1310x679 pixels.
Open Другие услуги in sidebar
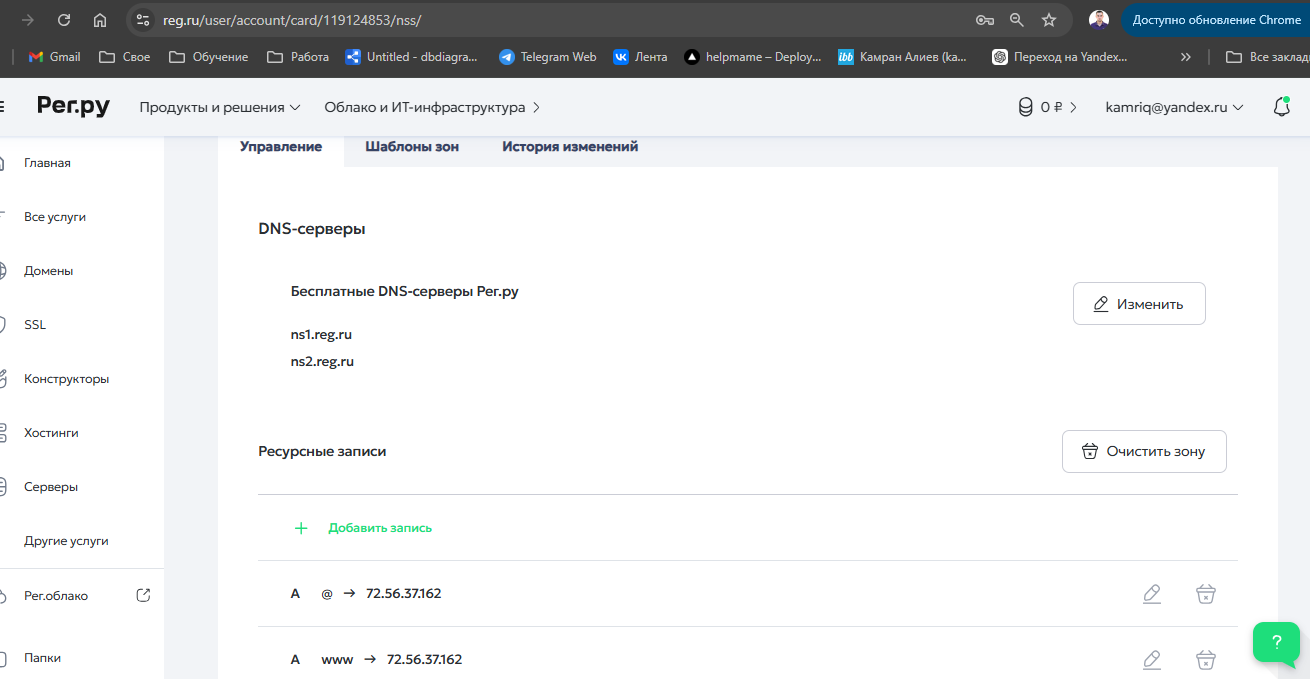66,541
